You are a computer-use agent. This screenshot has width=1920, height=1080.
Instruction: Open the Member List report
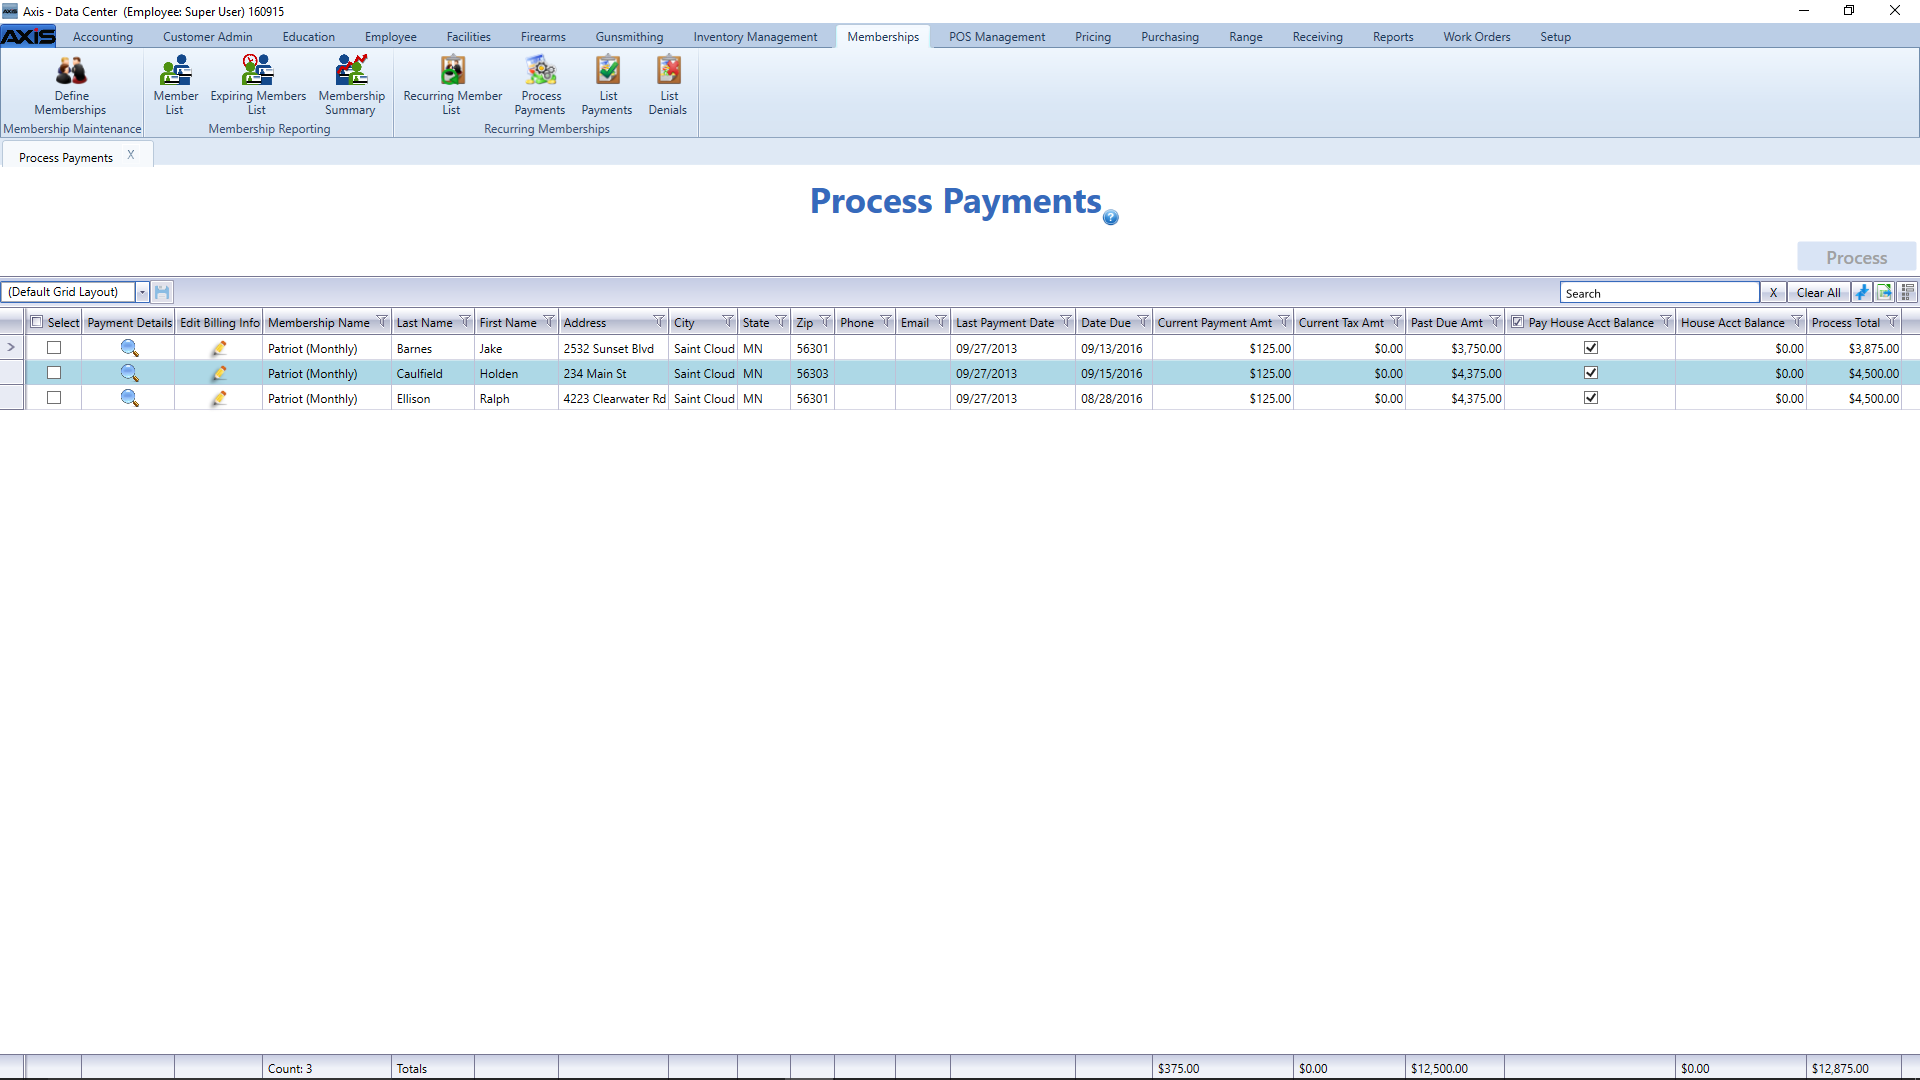pos(175,86)
